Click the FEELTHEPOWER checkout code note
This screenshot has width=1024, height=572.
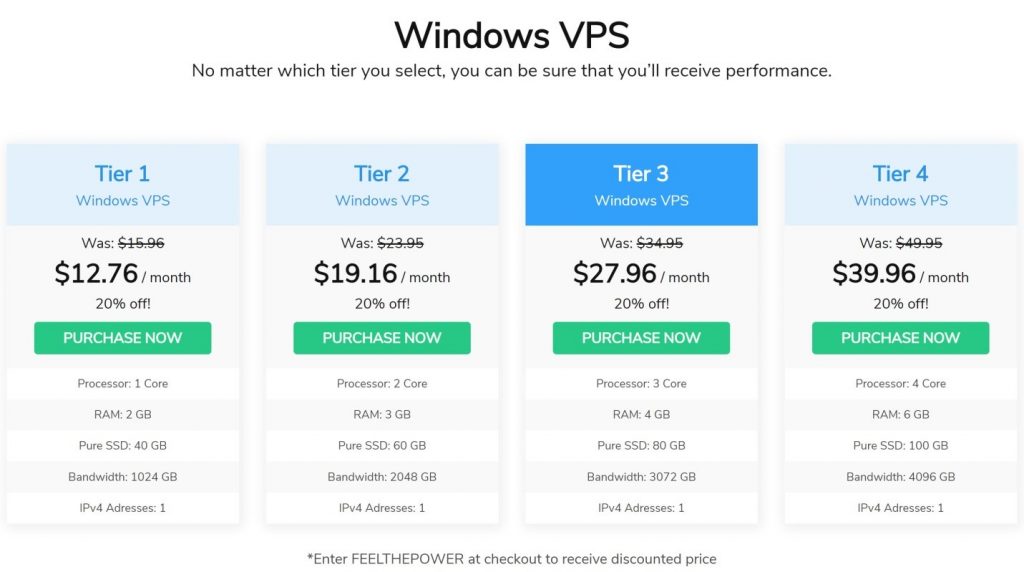(x=512, y=559)
